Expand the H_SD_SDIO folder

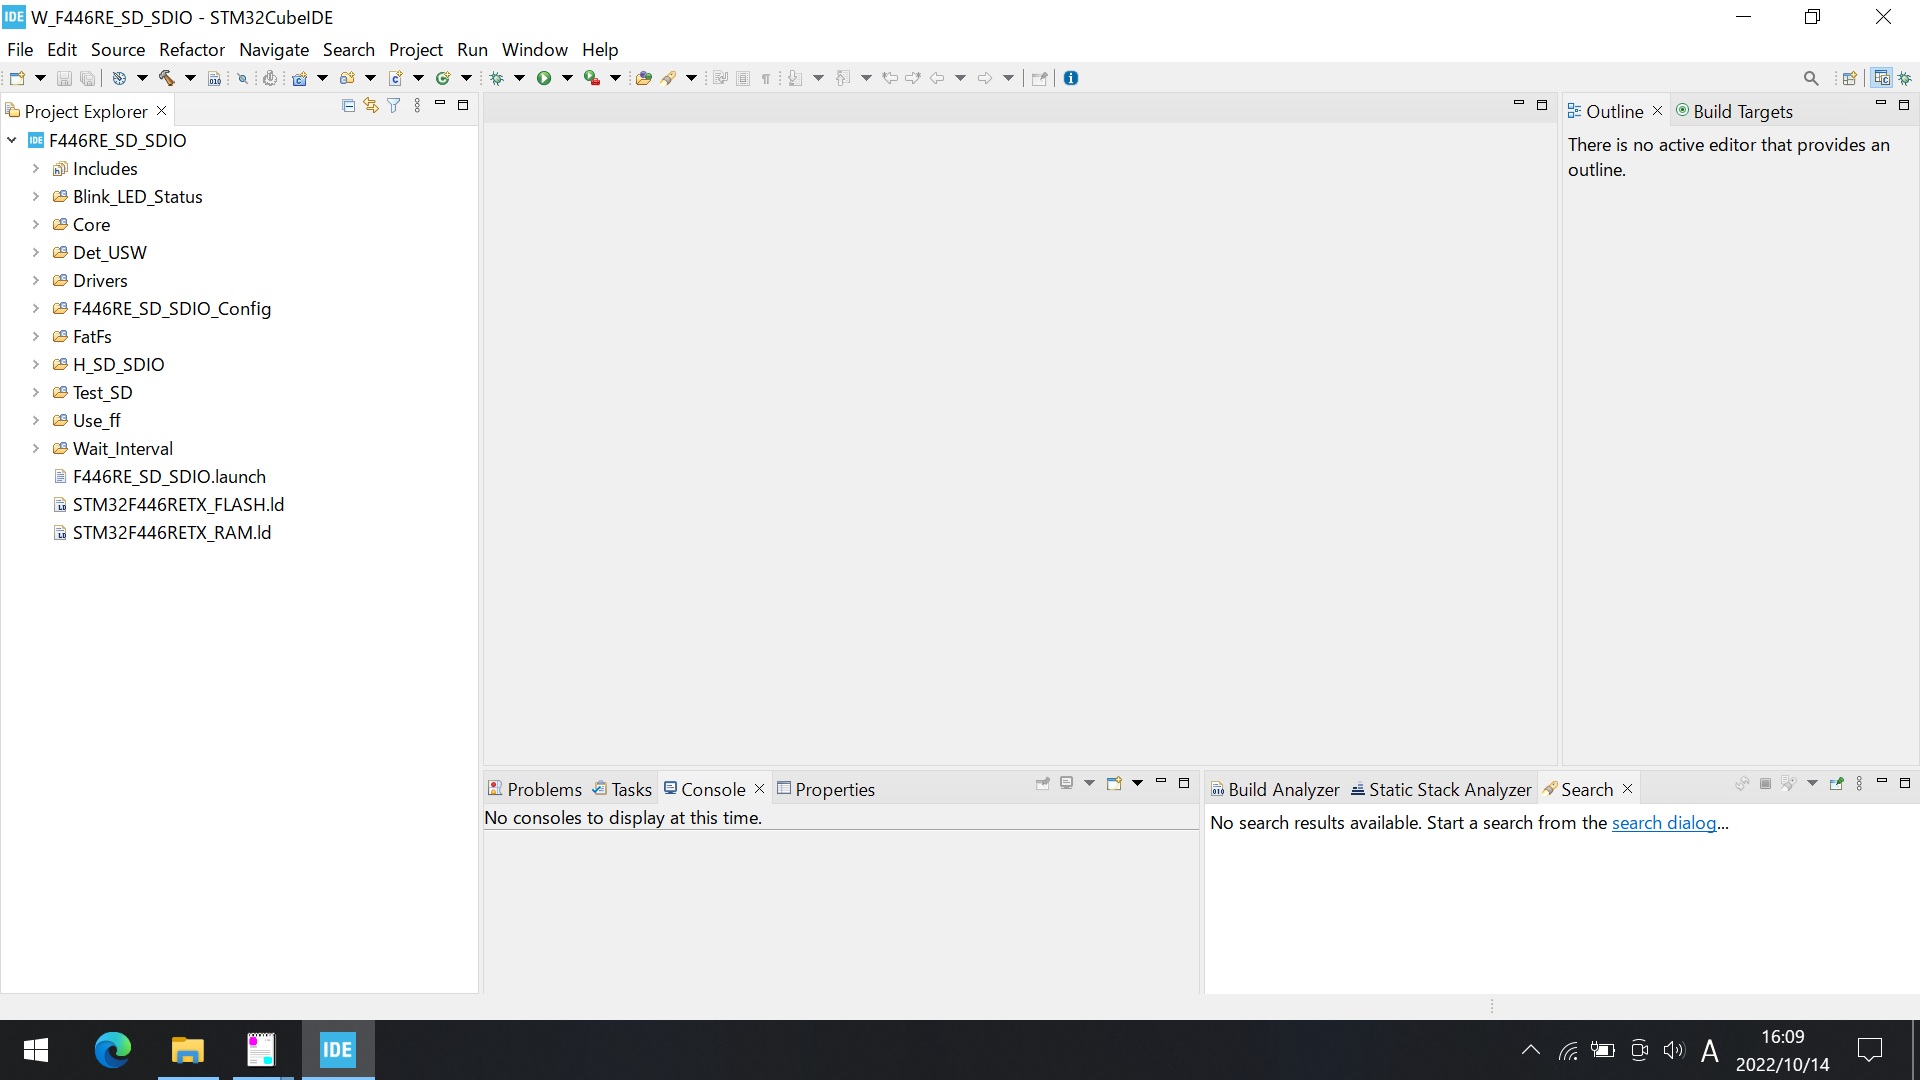34,364
